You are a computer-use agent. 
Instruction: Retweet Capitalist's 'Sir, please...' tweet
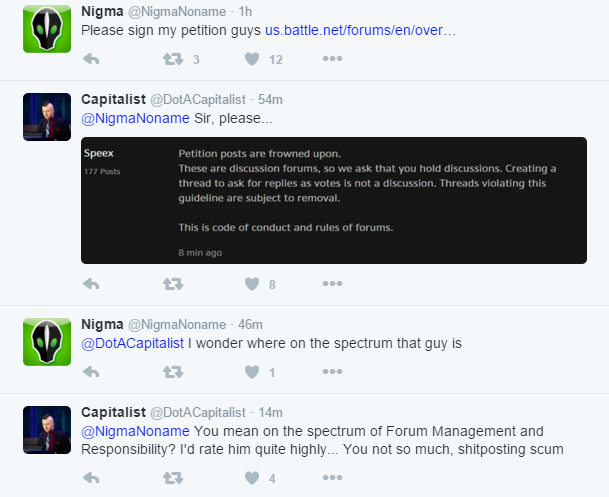pos(172,284)
